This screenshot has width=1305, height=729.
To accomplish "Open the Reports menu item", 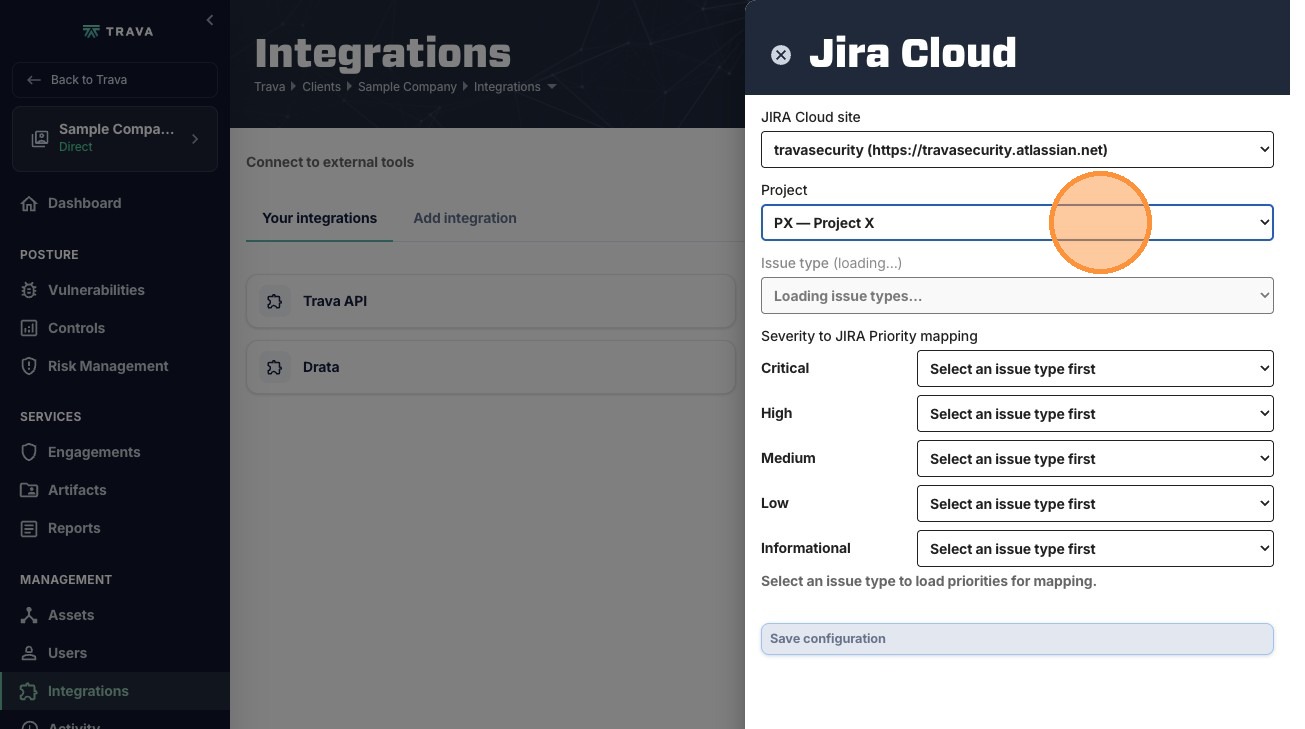I will pos(74,528).
